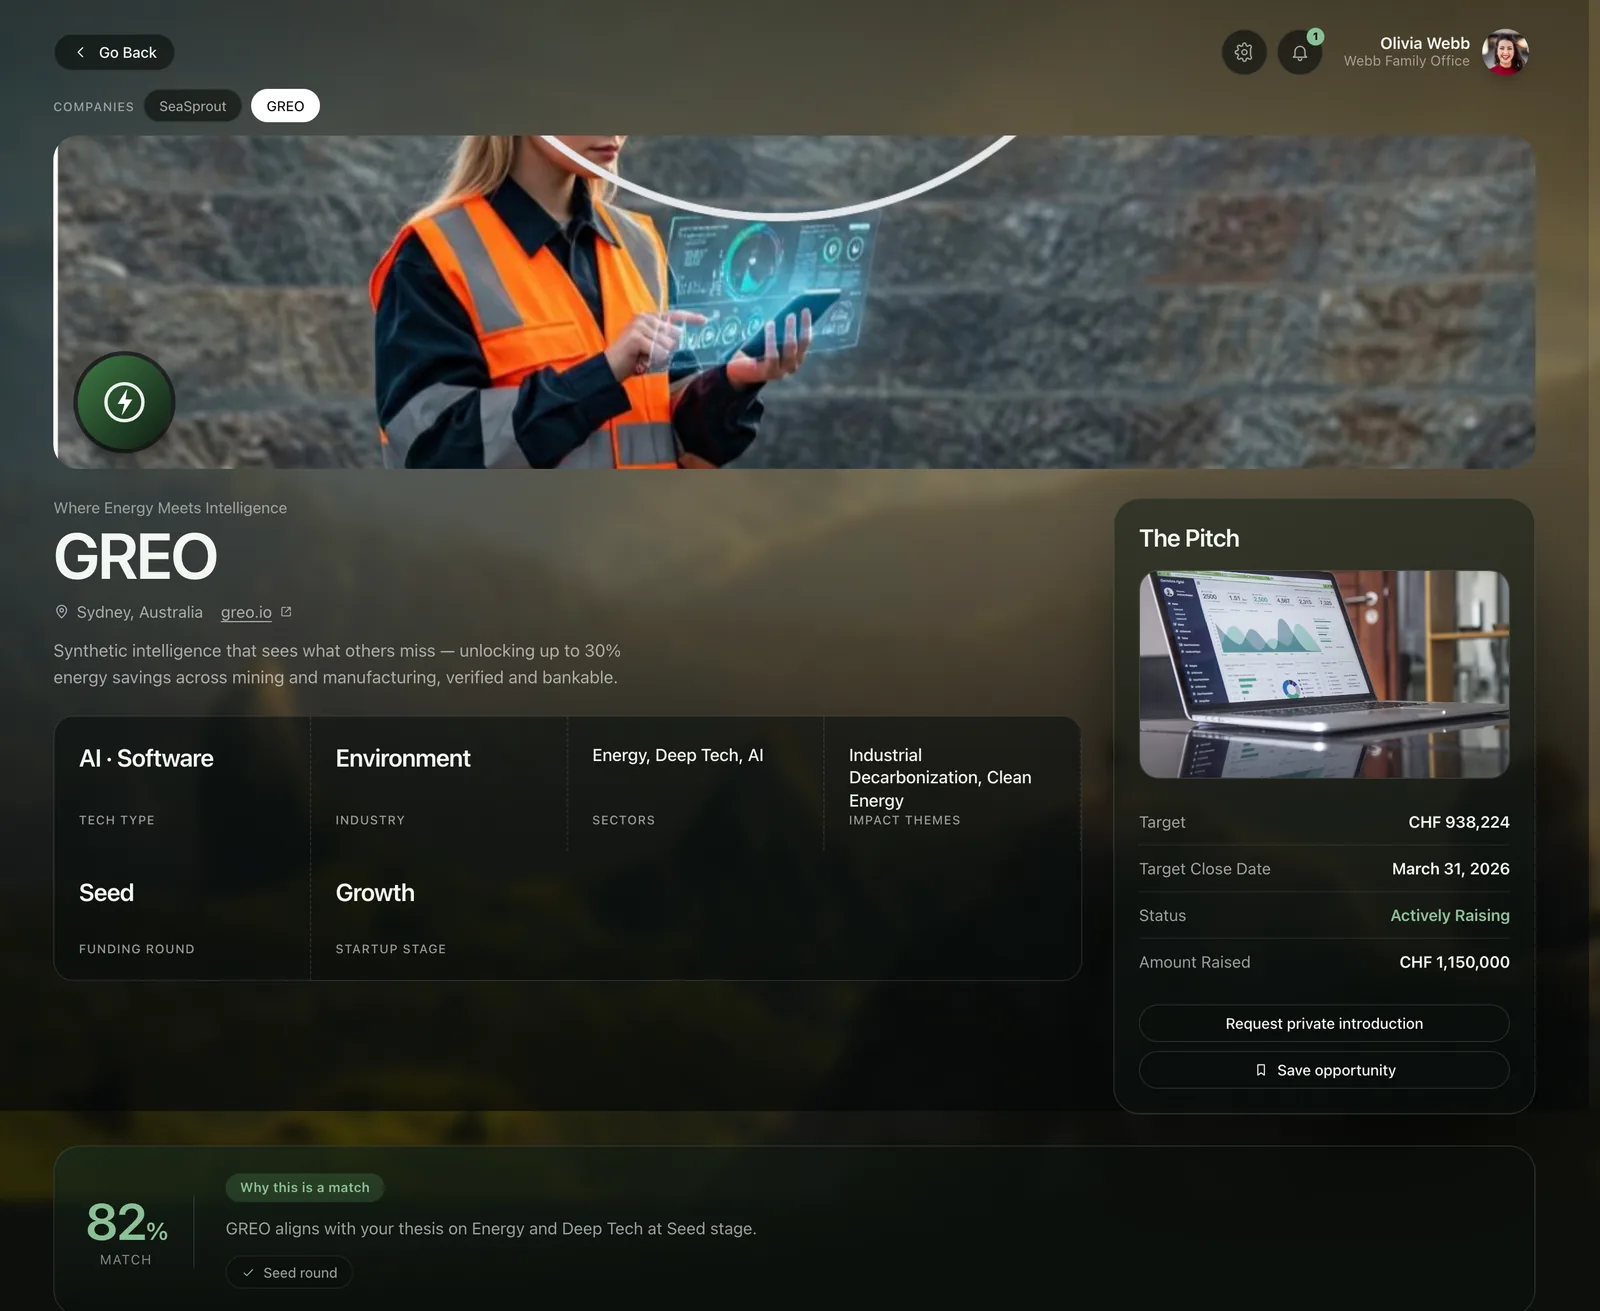This screenshot has width=1600, height=1311.
Task: Select the GREO company tab
Action: click(x=285, y=106)
